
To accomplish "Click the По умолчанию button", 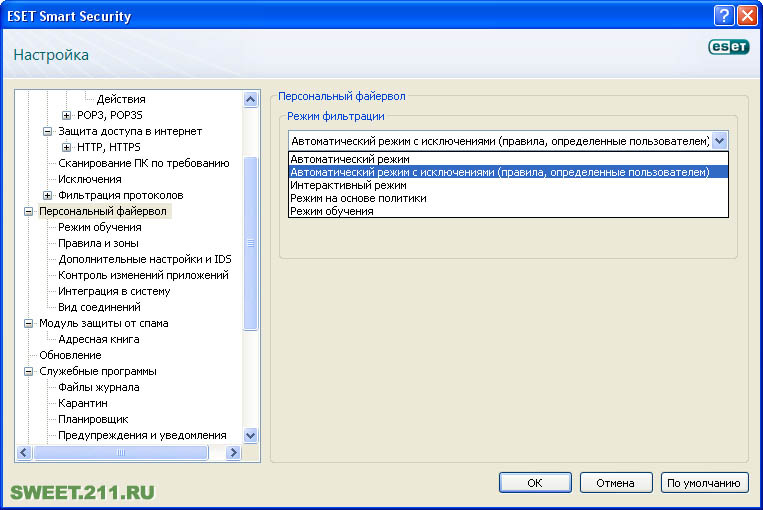I will click(704, 483).
